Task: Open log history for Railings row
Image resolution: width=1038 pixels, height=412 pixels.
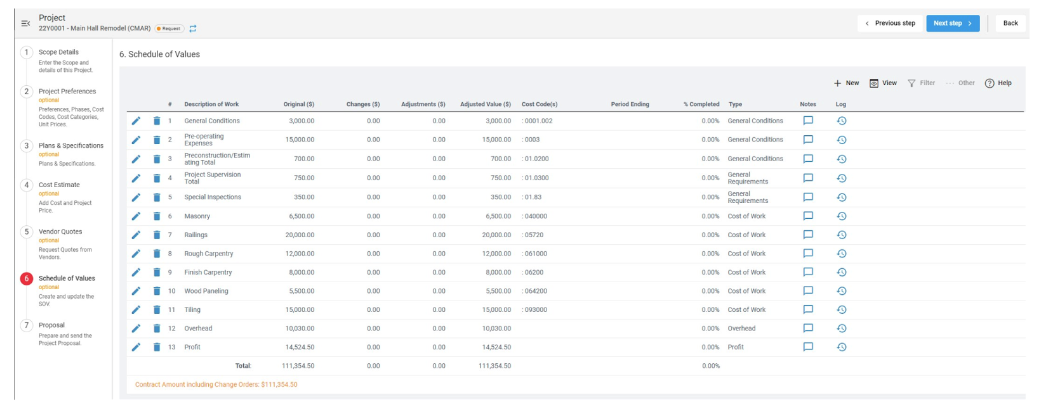Action: click(841, 234)
